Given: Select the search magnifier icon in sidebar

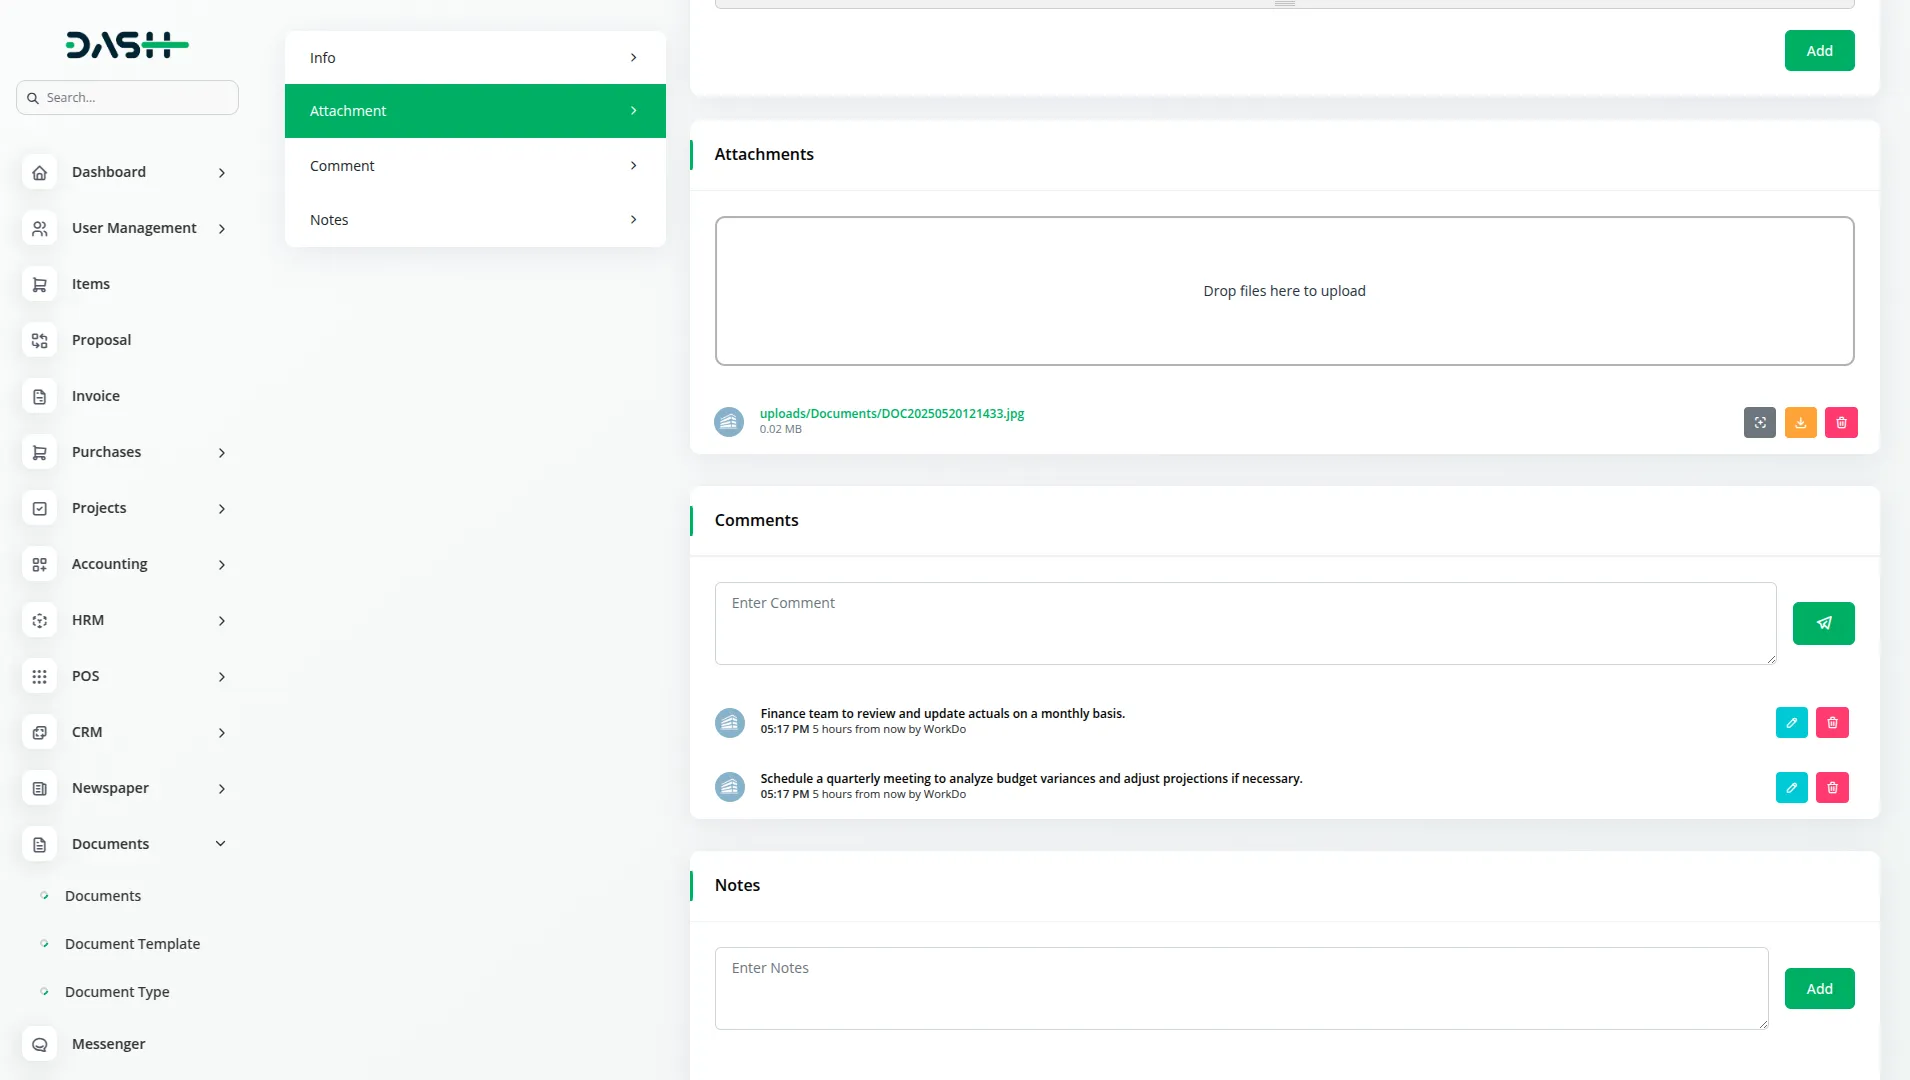Looking at the screenshot, I should [x=34, y=97].
